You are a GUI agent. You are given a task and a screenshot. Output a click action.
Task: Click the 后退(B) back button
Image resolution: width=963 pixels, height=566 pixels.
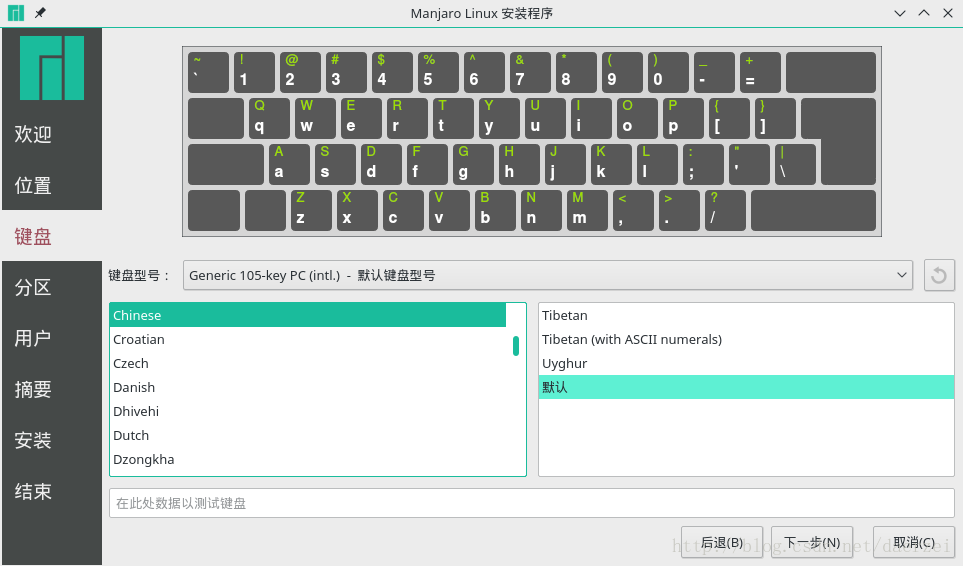(722, 542)
